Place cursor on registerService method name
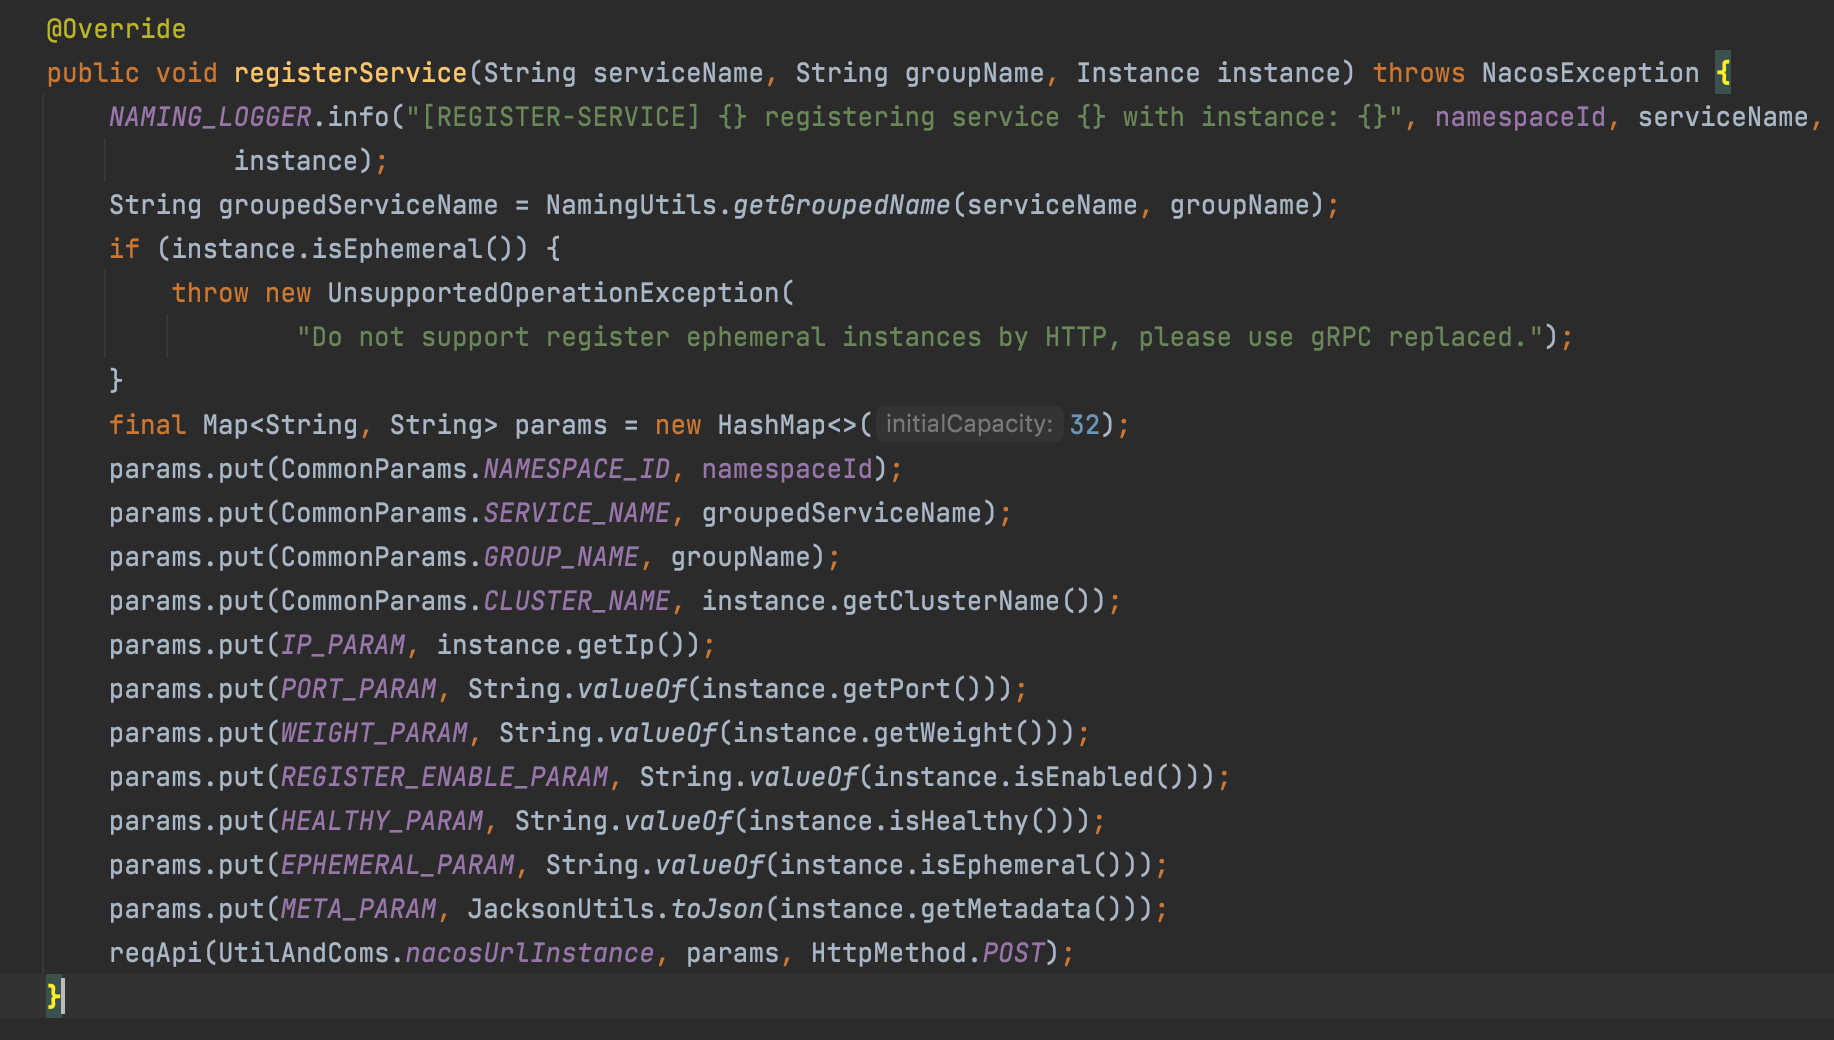1834x1040 pixels. tap(350, 73)
